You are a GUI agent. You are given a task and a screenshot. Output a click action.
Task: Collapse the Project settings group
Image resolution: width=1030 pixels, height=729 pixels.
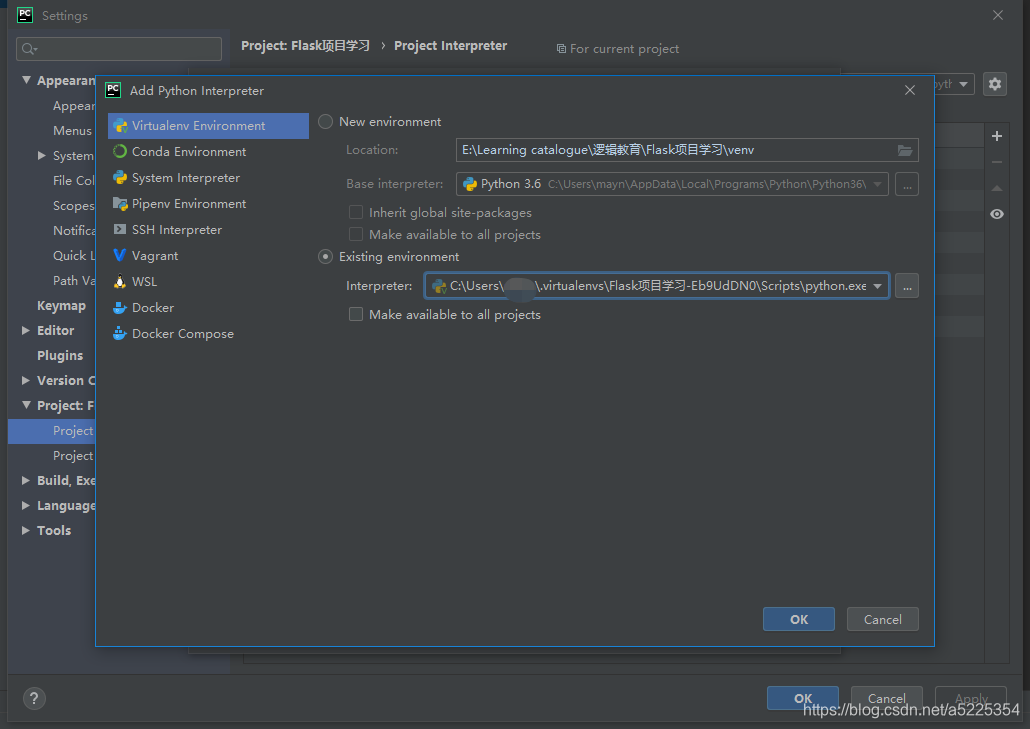[26, 405]
